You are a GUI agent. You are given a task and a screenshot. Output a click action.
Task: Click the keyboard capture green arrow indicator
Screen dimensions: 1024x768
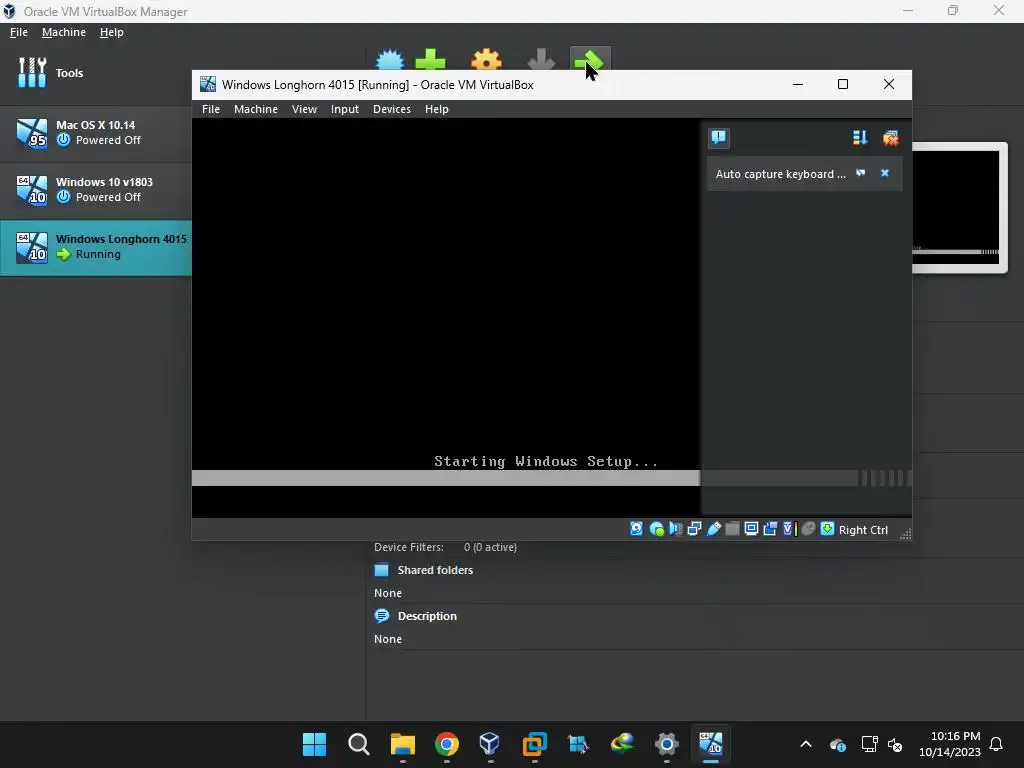827,529
